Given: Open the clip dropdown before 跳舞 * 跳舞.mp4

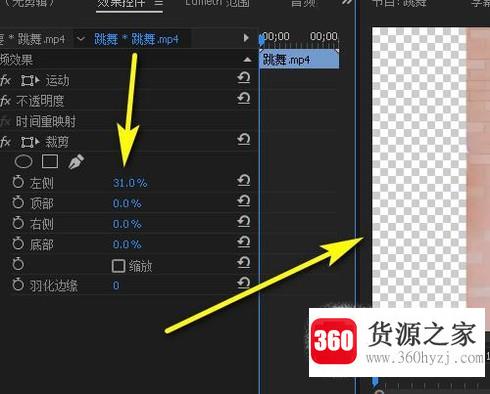Looking at the screenshot, I should [x=80, y=39].
